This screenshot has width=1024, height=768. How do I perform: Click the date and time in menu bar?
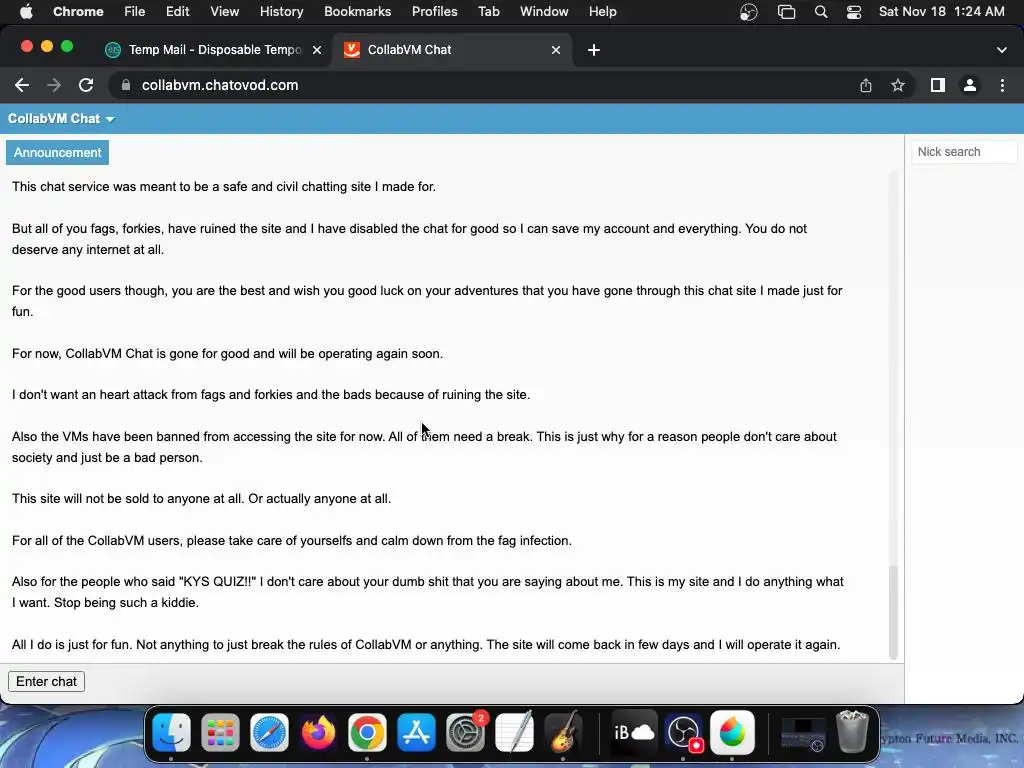pyautogui.click(x=941, y=11)
